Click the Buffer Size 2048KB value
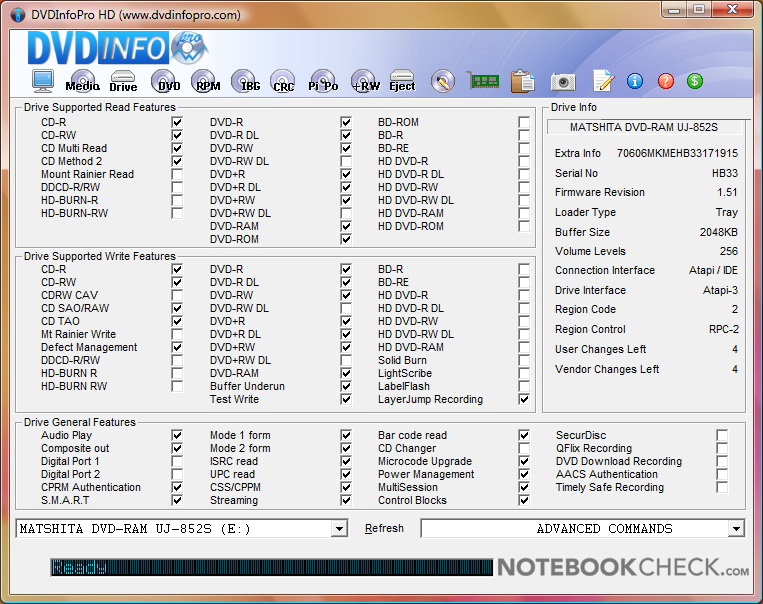Screen dimensions: 763x604 point(719,232)
